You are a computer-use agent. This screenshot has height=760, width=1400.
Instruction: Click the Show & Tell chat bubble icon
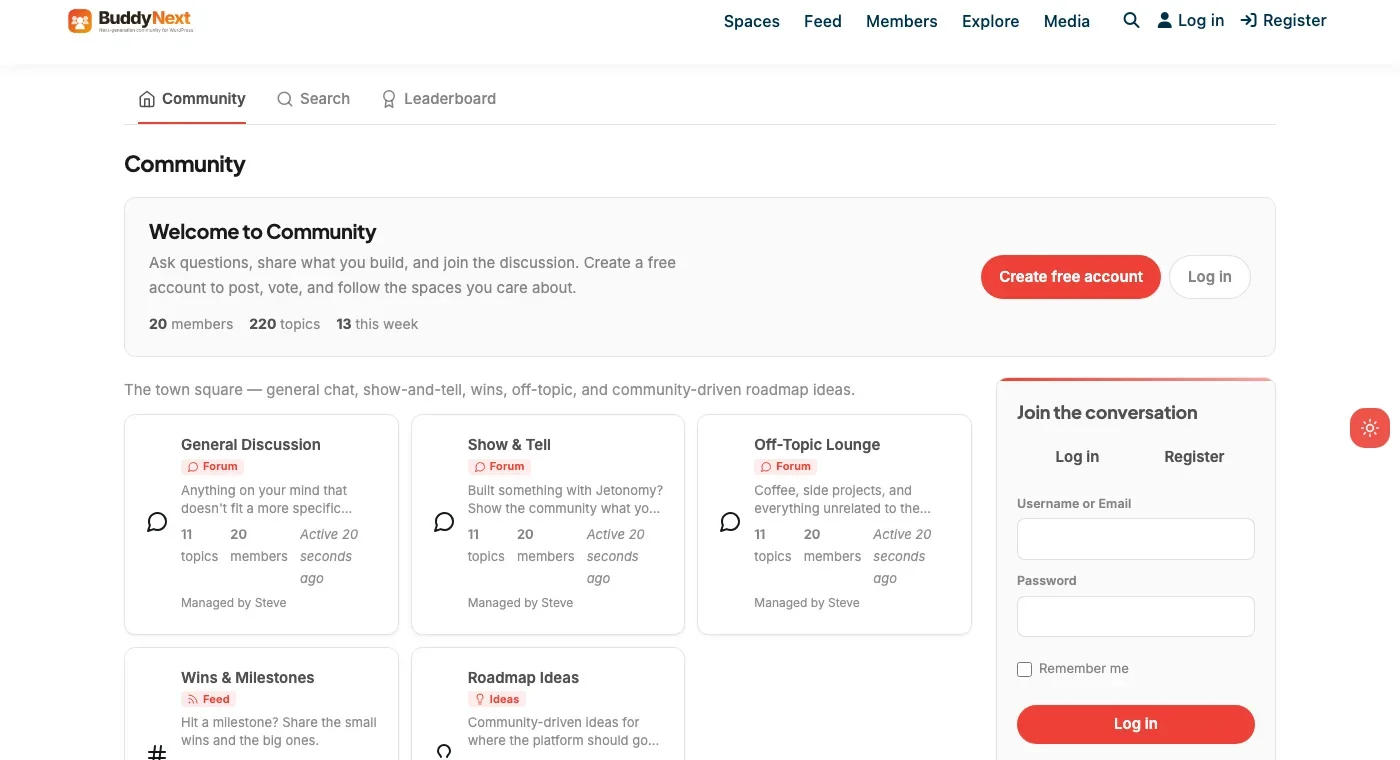(444, 522)
